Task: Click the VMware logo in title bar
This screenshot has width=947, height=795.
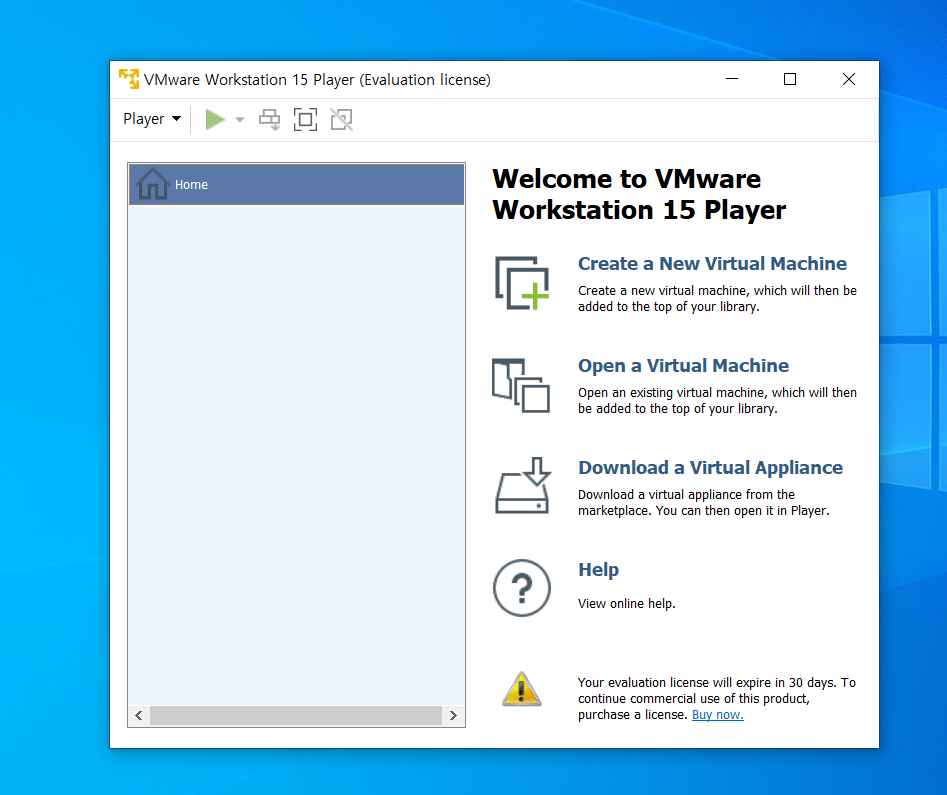Action: (x=129, y=79)
